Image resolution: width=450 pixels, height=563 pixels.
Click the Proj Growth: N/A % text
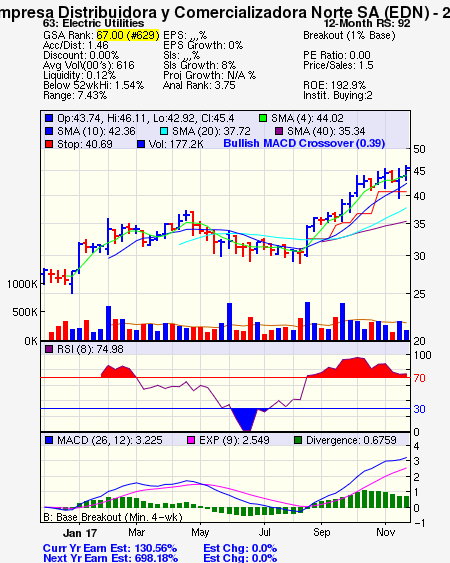pyautogui.click(x=209, y=75)
